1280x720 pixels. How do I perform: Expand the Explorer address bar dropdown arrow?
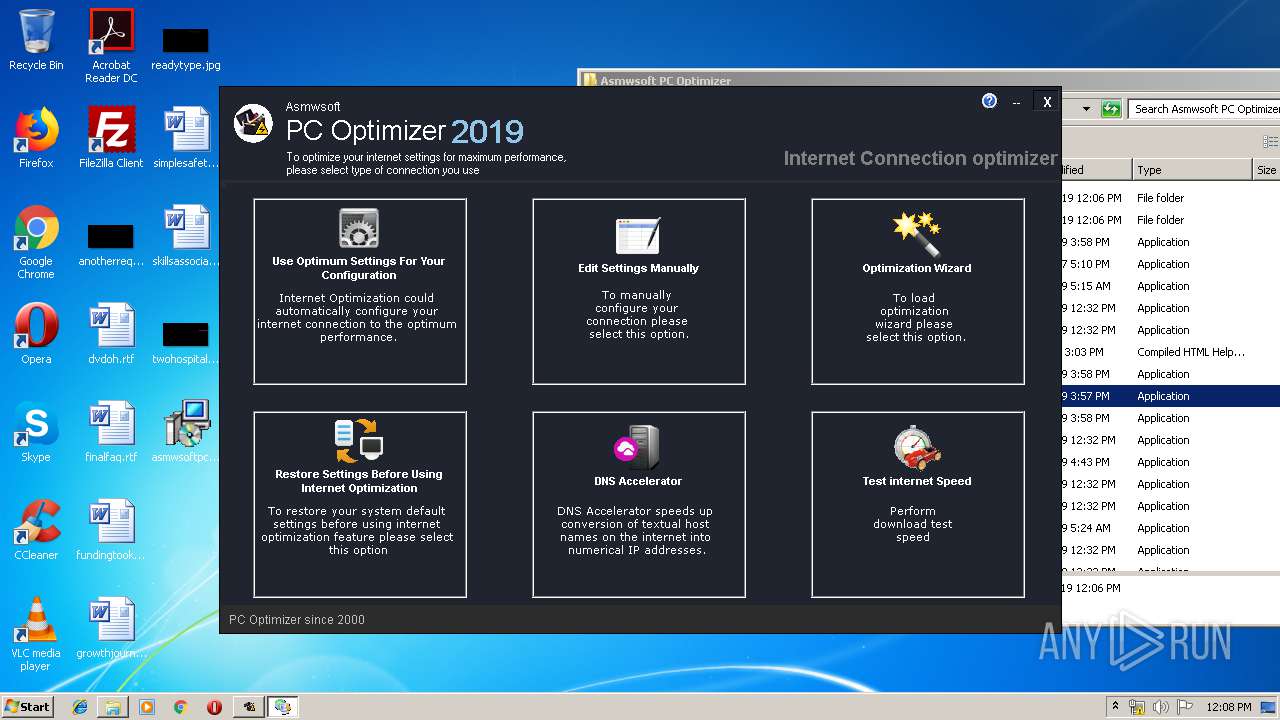[x=1086, y=109]
